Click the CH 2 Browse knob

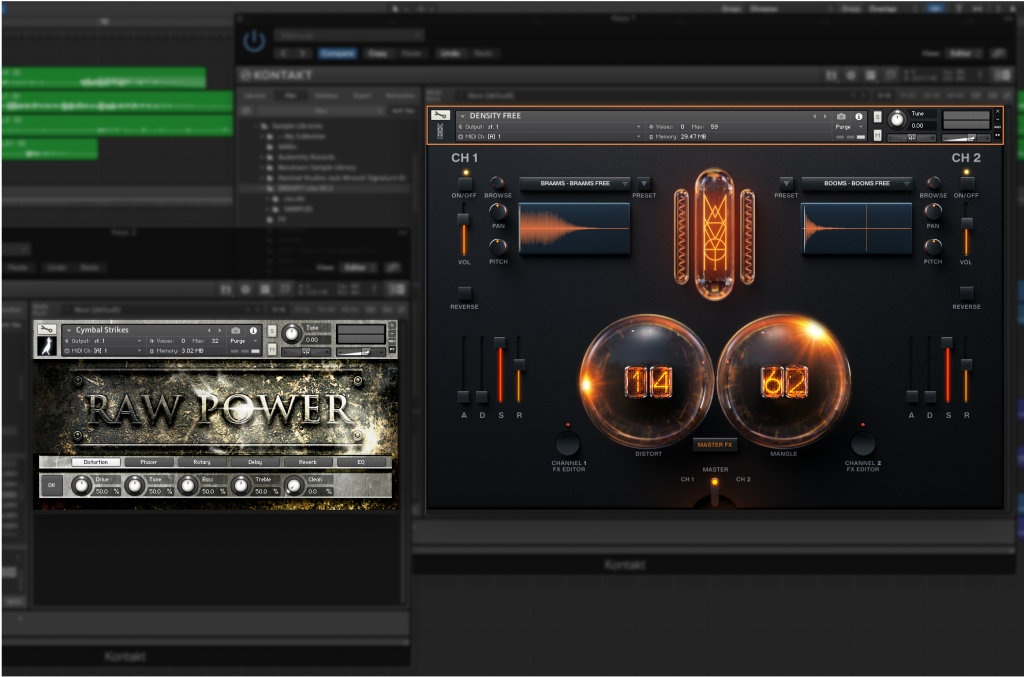coord(933,182)
